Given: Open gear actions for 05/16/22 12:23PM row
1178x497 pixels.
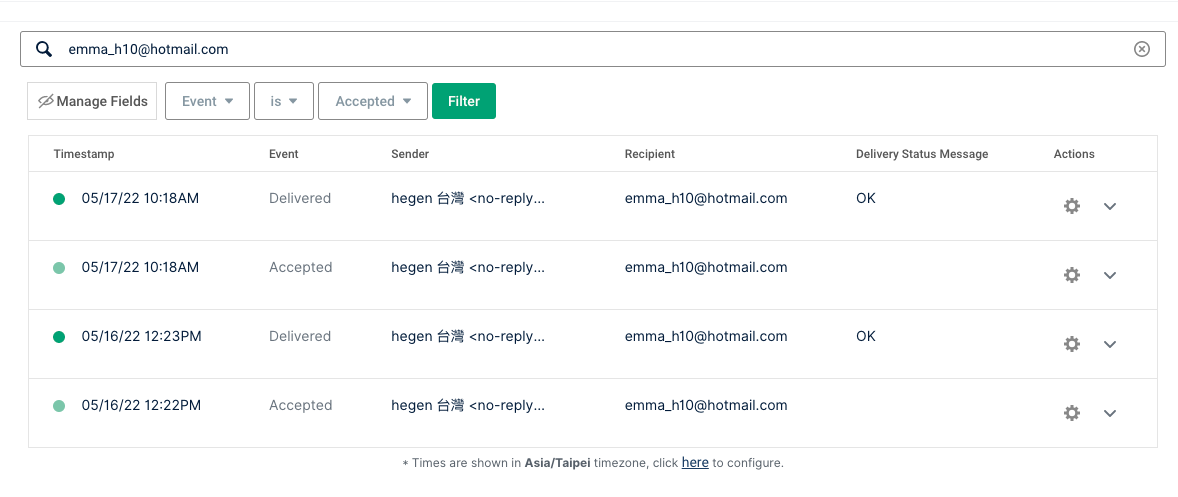Looking at the screenshot, I should pyautogui.click(x=1072, y=344).
